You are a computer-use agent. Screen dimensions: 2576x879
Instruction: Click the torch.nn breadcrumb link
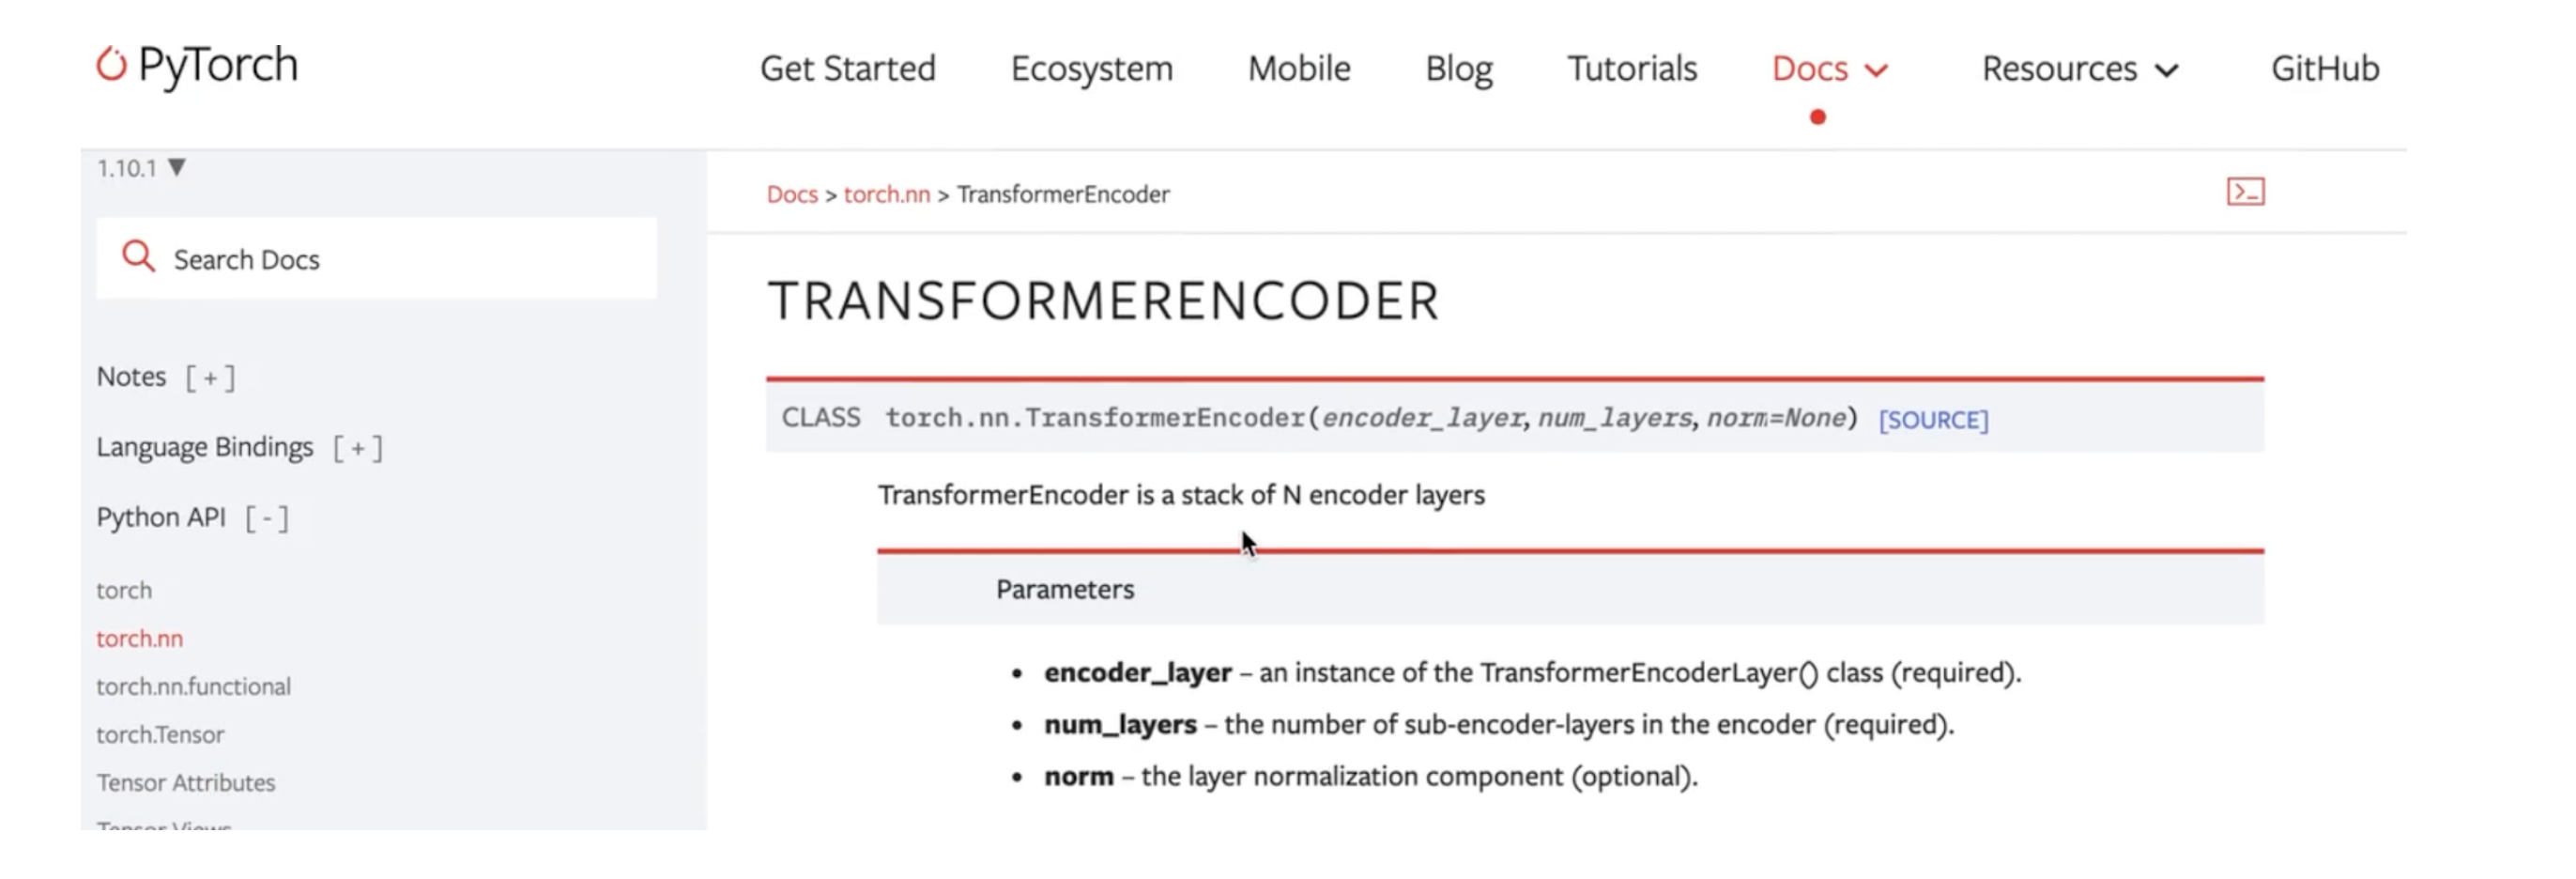[x=886, y=194]
